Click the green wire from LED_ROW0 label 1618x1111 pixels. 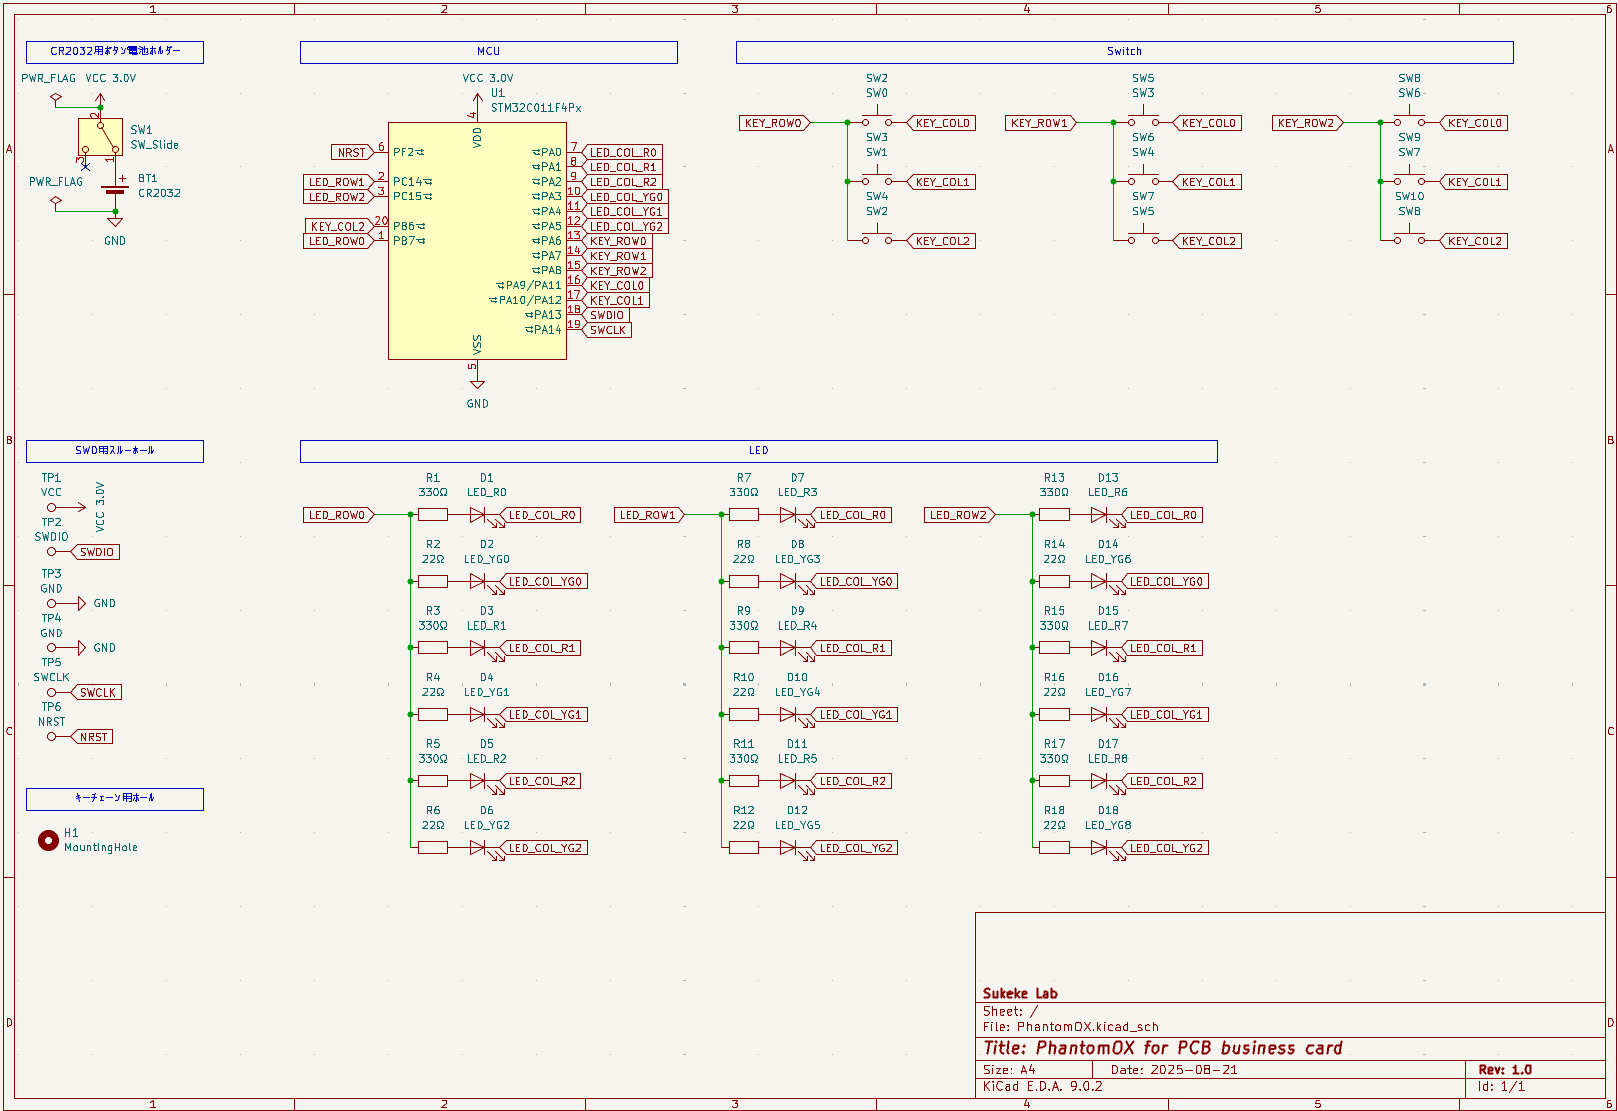point(392,514)
